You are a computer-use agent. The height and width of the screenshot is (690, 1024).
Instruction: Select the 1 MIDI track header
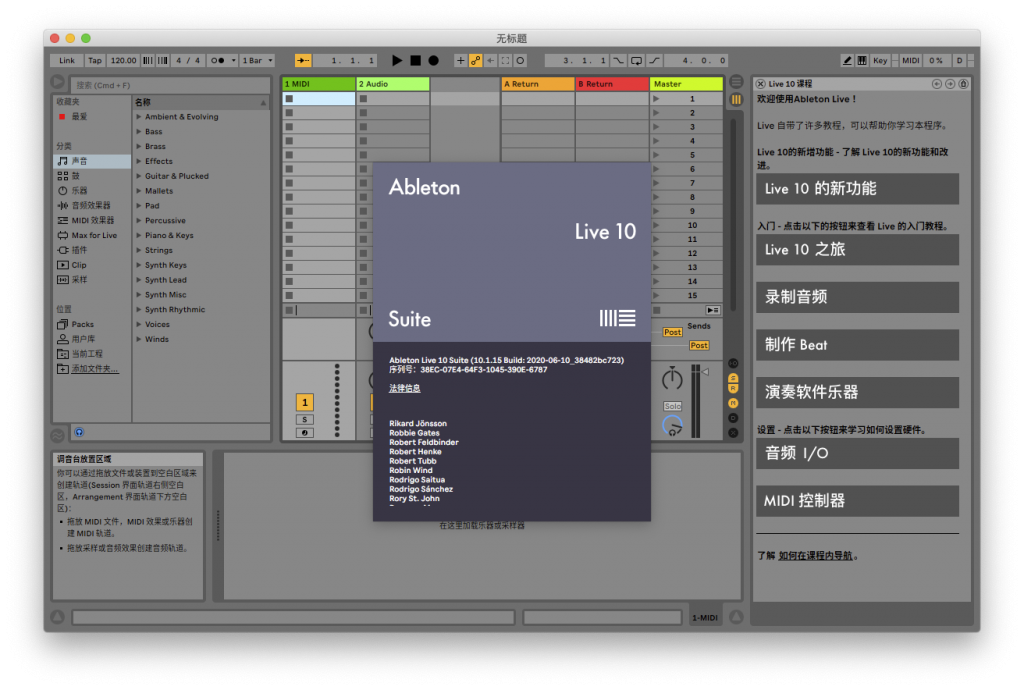[319, 84]
